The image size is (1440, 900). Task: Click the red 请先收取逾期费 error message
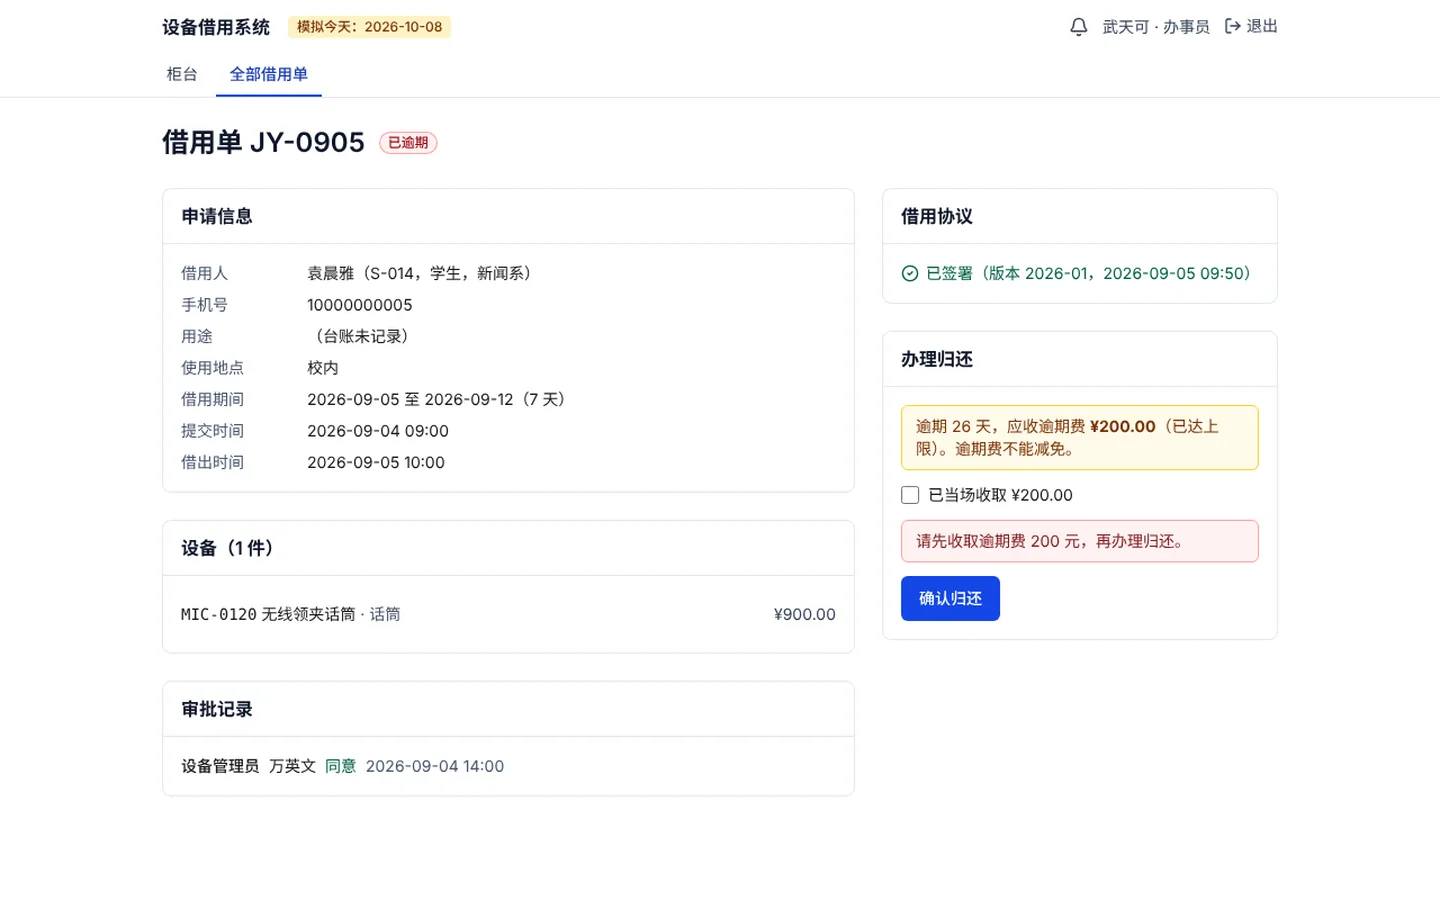coord(1079,541)
